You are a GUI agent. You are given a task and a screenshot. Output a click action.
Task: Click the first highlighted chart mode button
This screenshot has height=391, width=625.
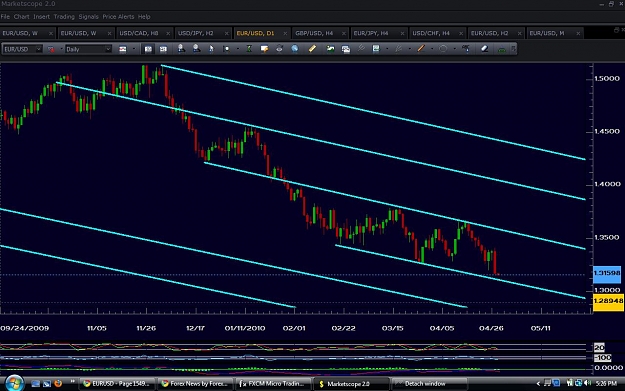148,49
